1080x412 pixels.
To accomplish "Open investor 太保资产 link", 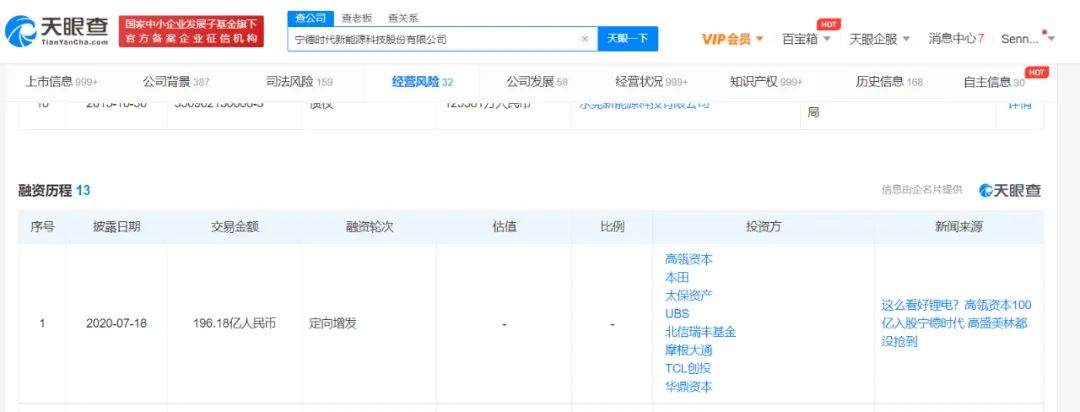I will (689, 295).
